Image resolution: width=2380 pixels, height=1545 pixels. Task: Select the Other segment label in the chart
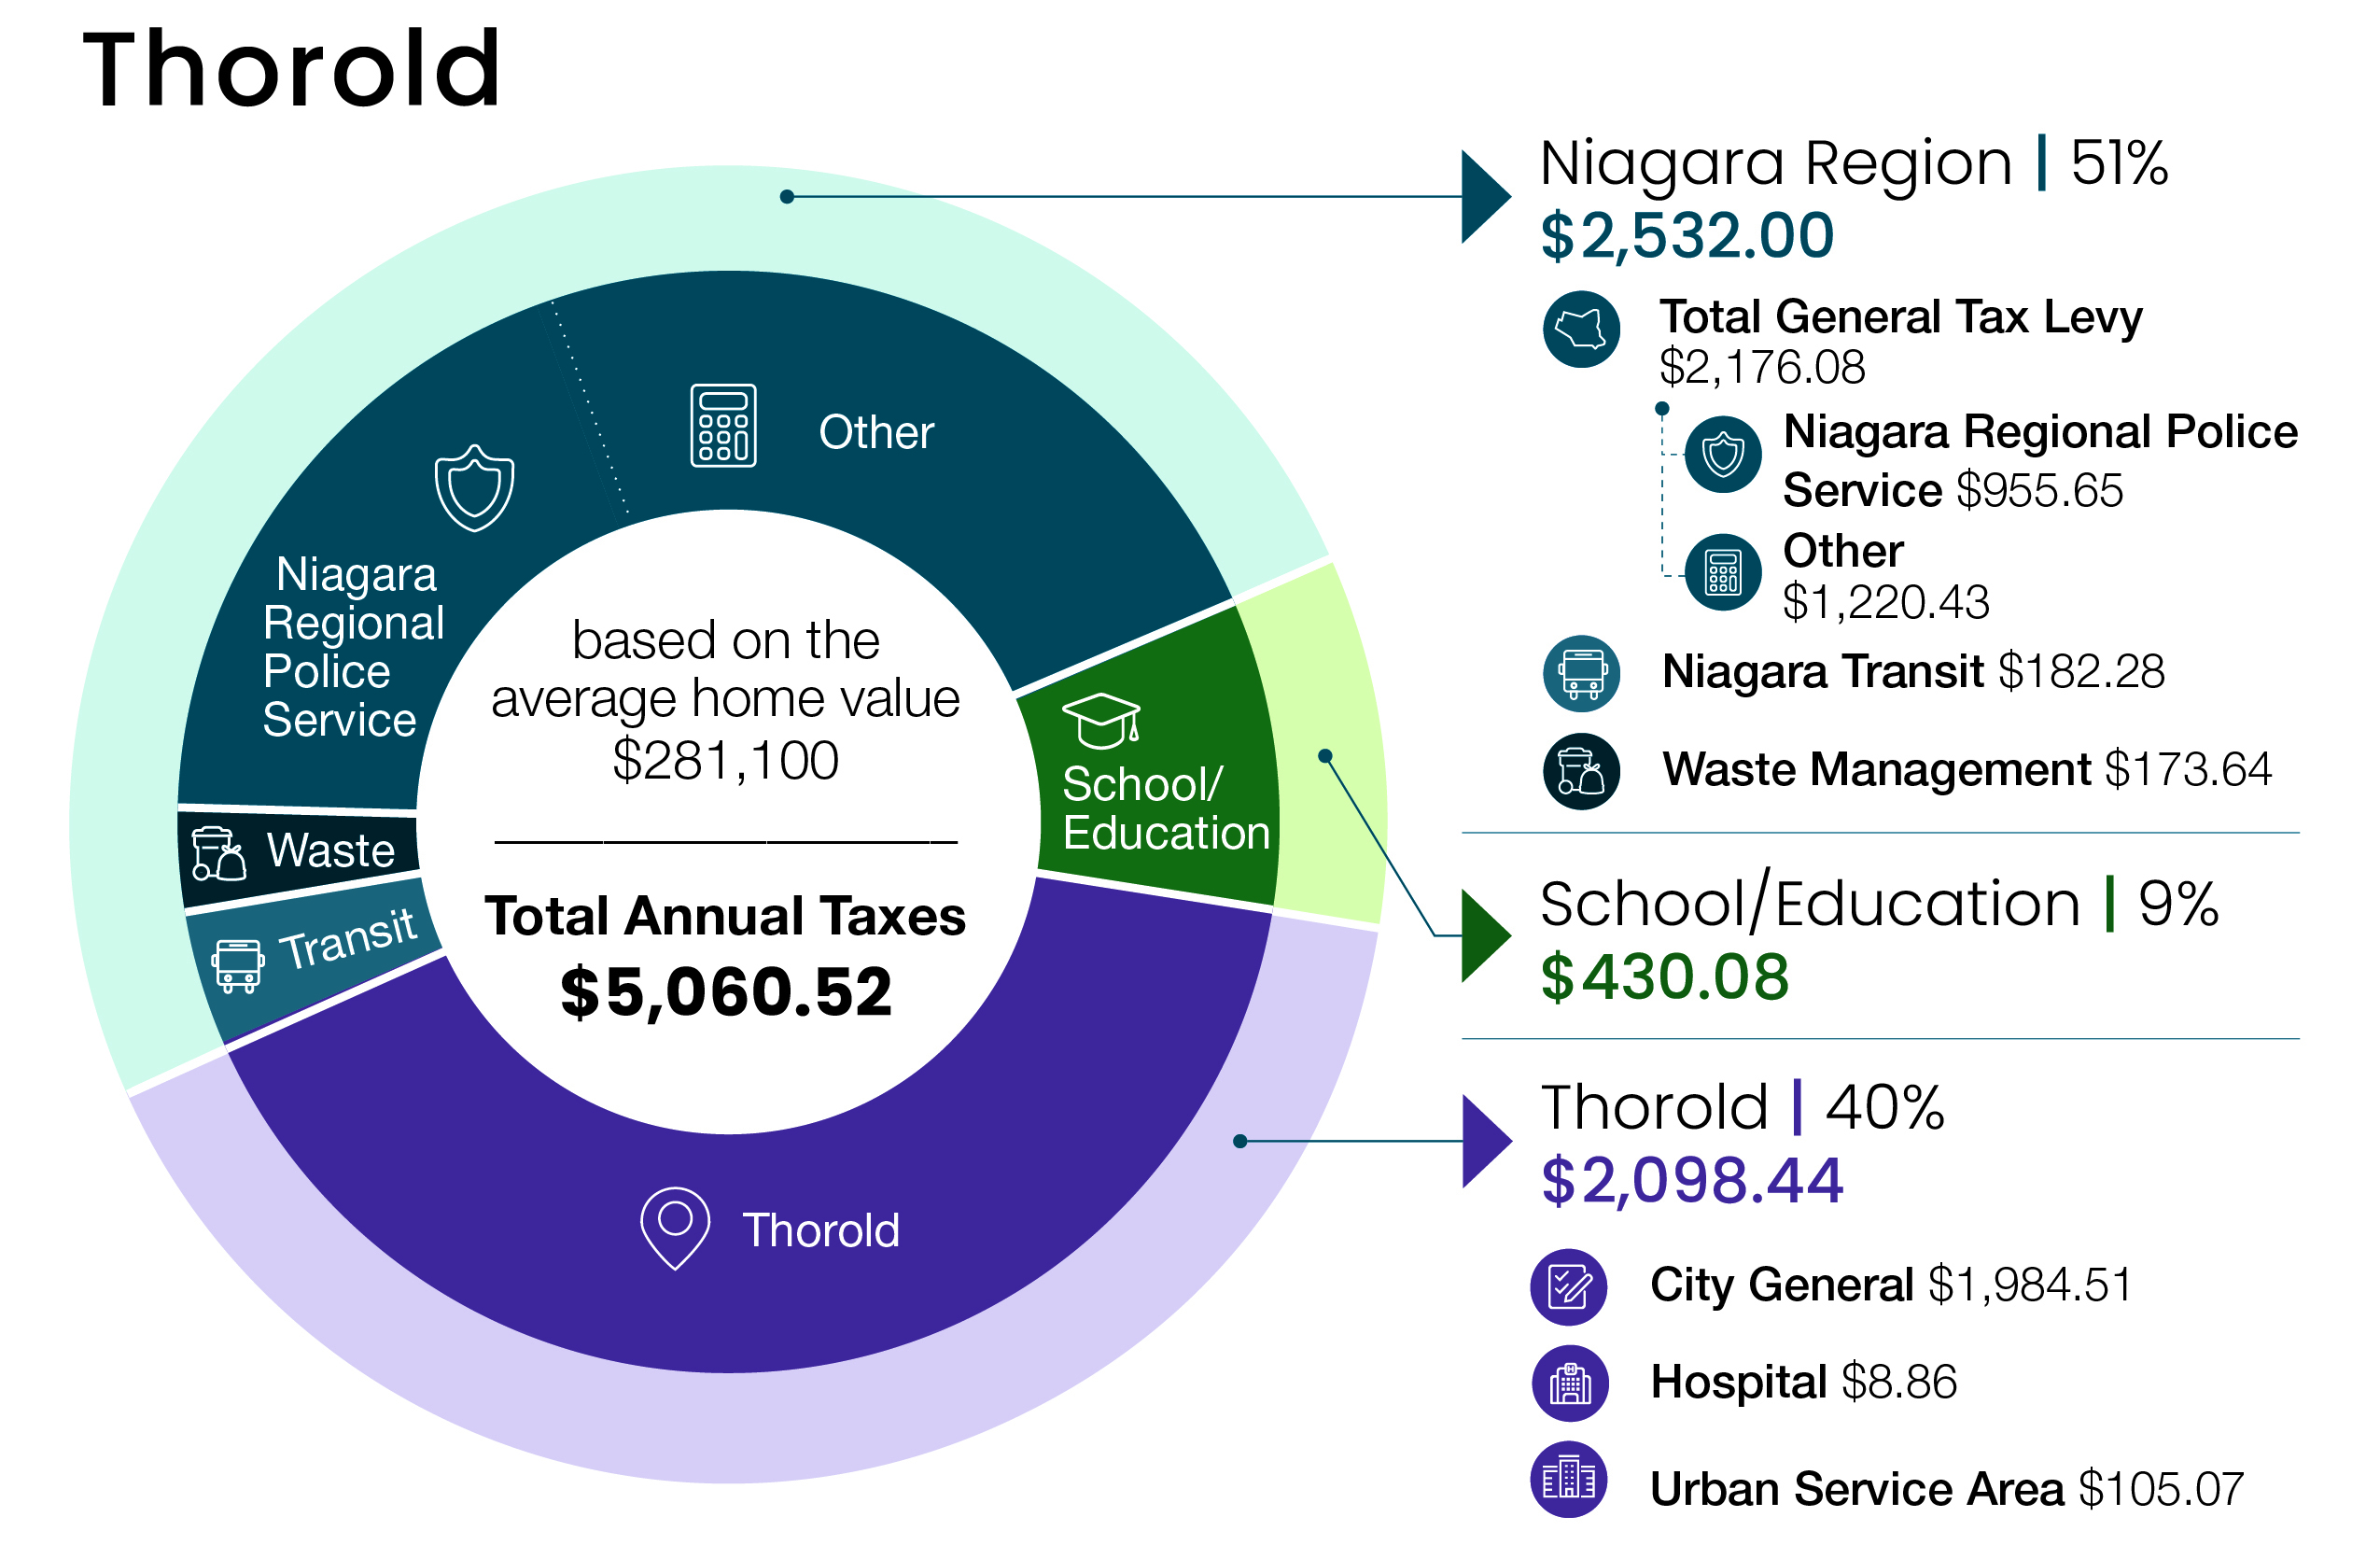pos(876,432)
